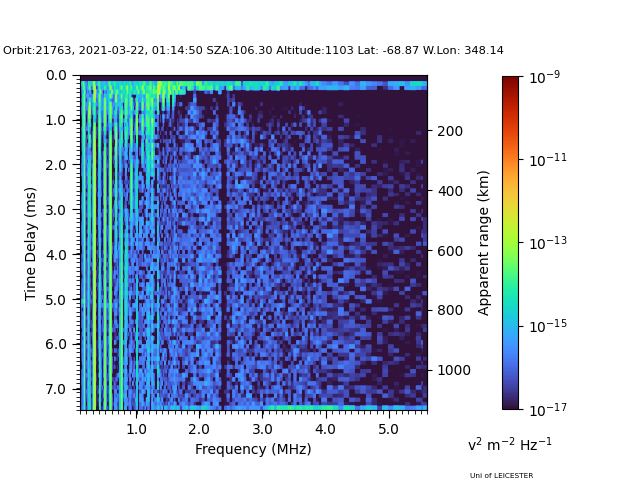Click the 'Uni of LEICESTER' credit text
This screenshot has width=640, height=480.
(501, 475)
